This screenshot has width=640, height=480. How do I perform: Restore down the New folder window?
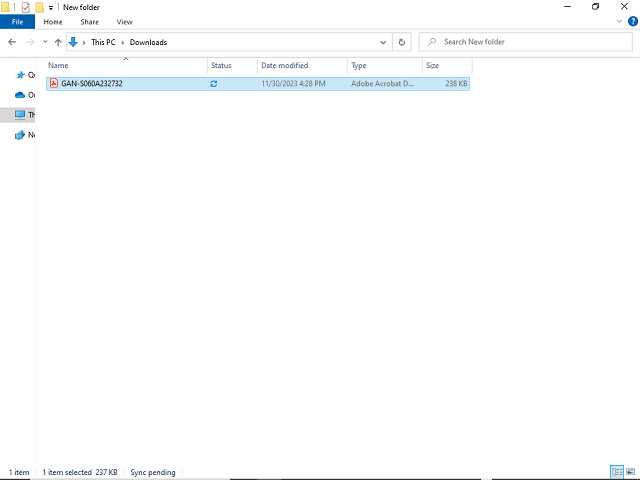(x=596, y=7)
